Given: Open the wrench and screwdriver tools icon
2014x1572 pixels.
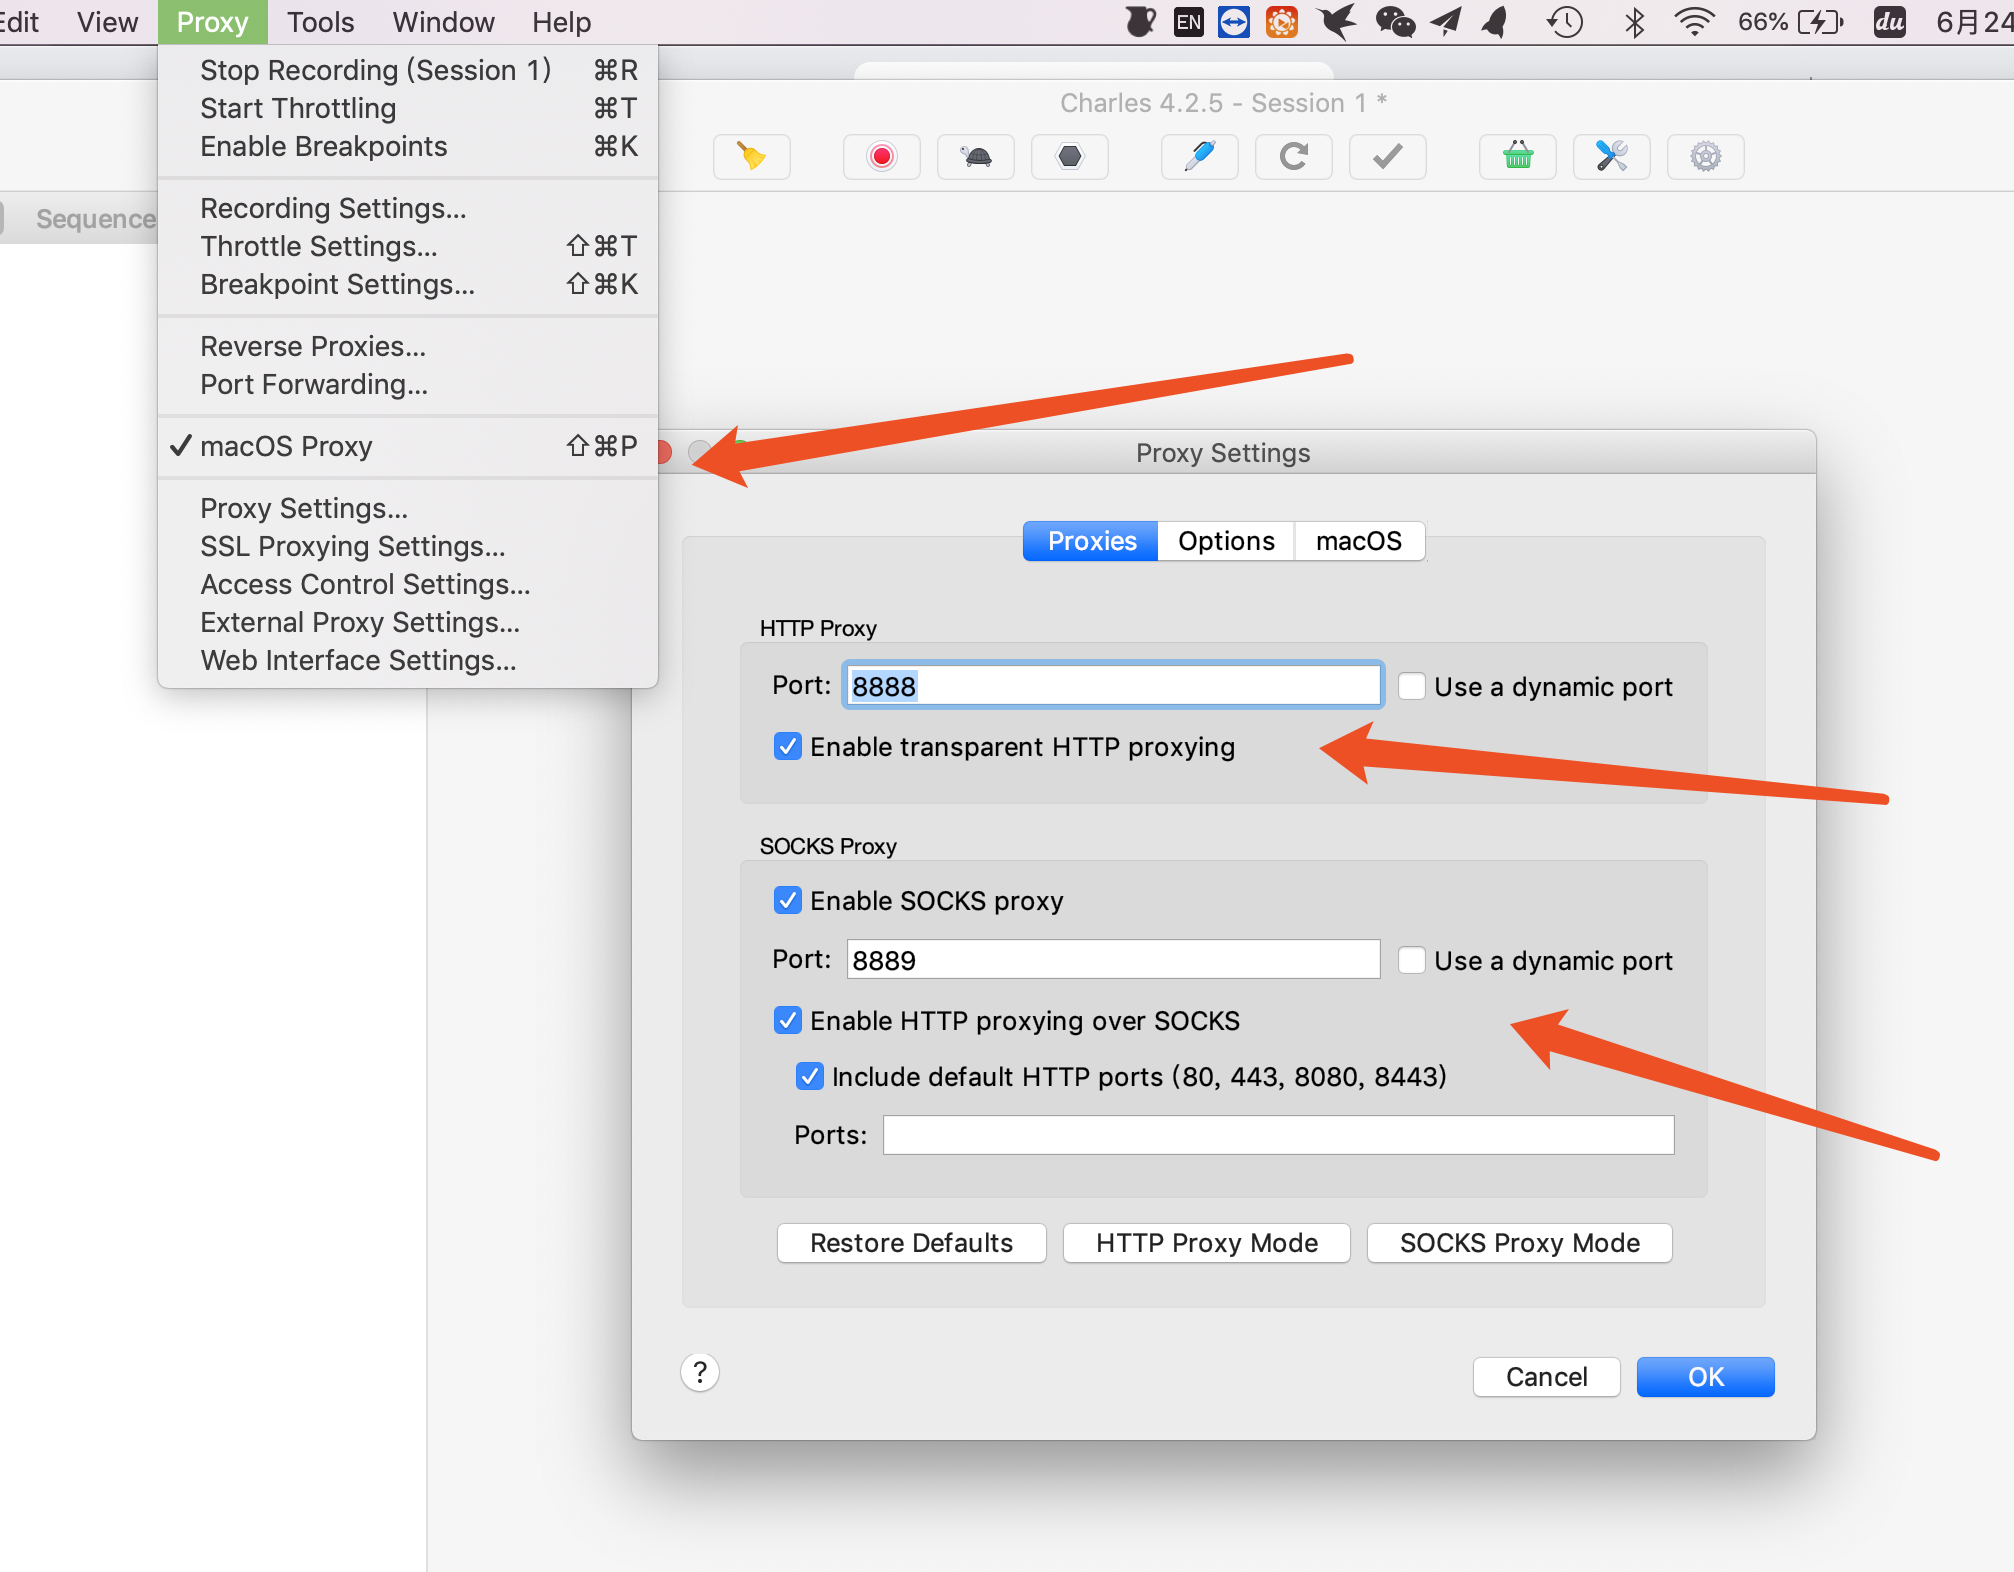Looking at the screenshot, I should [1612, 157].
